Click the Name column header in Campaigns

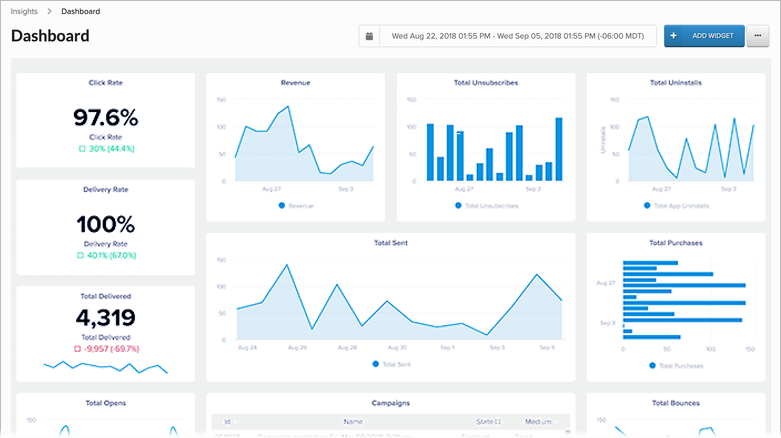353,422
